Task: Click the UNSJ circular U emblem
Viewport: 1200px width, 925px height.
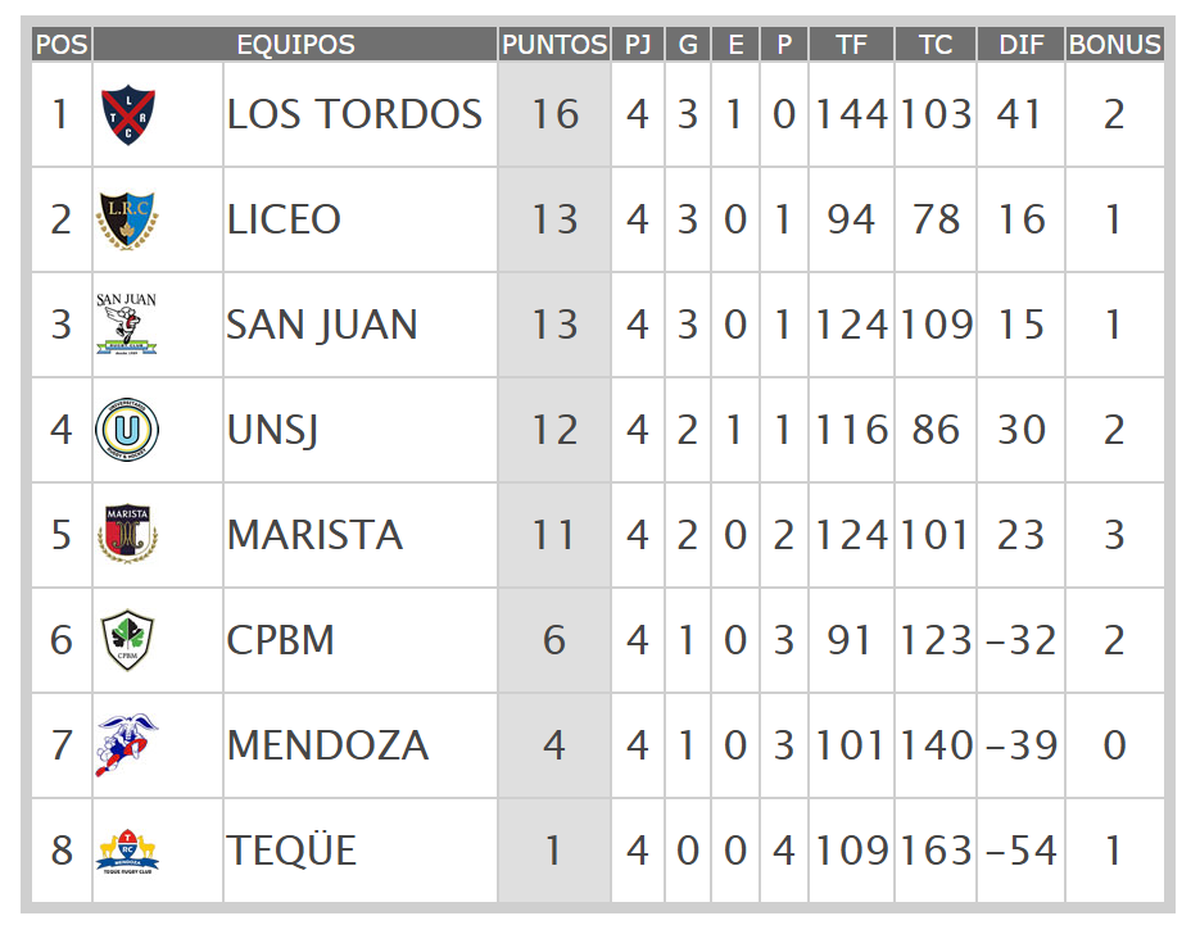Action: pyautogui.click(x=127, y=430)
